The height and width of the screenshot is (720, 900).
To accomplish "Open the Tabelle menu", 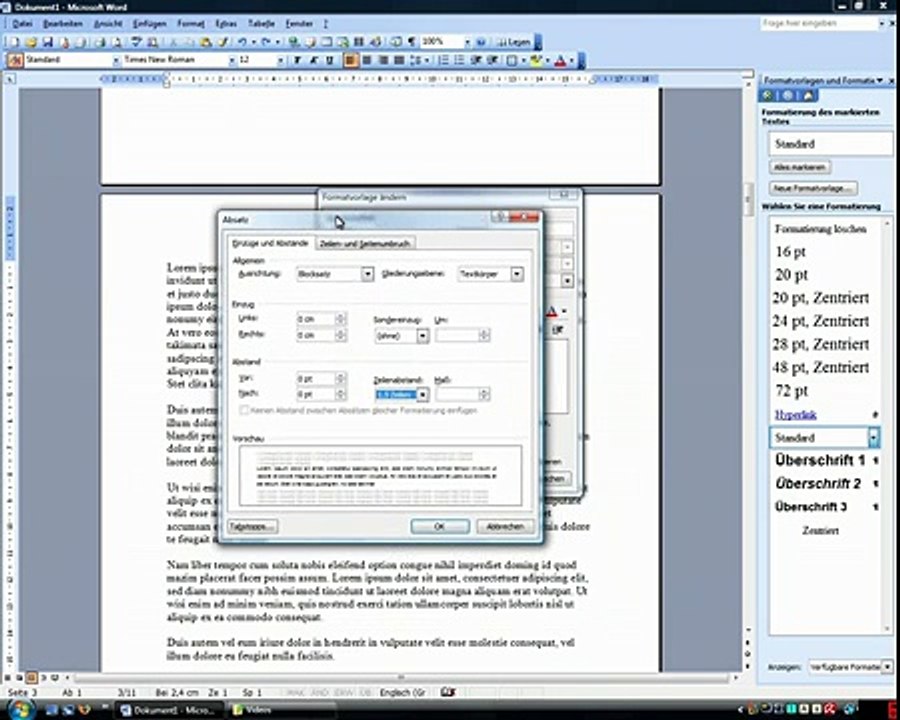I will pos(261,24).
